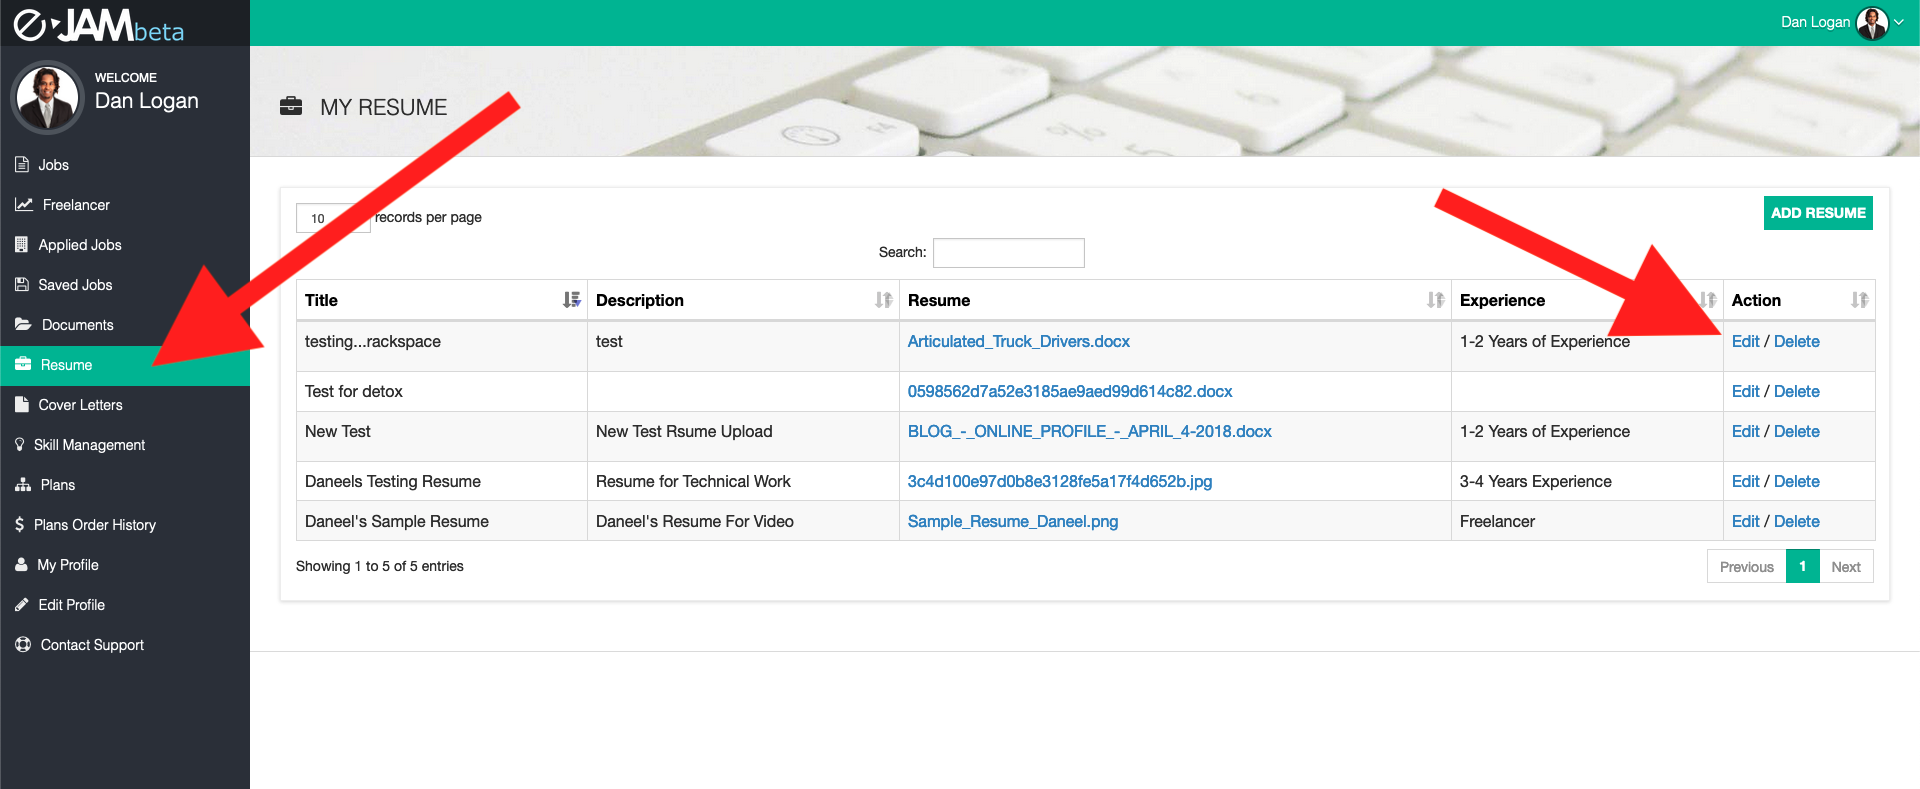Click the Contact Support lifebuoy icon

coord(23,645)
